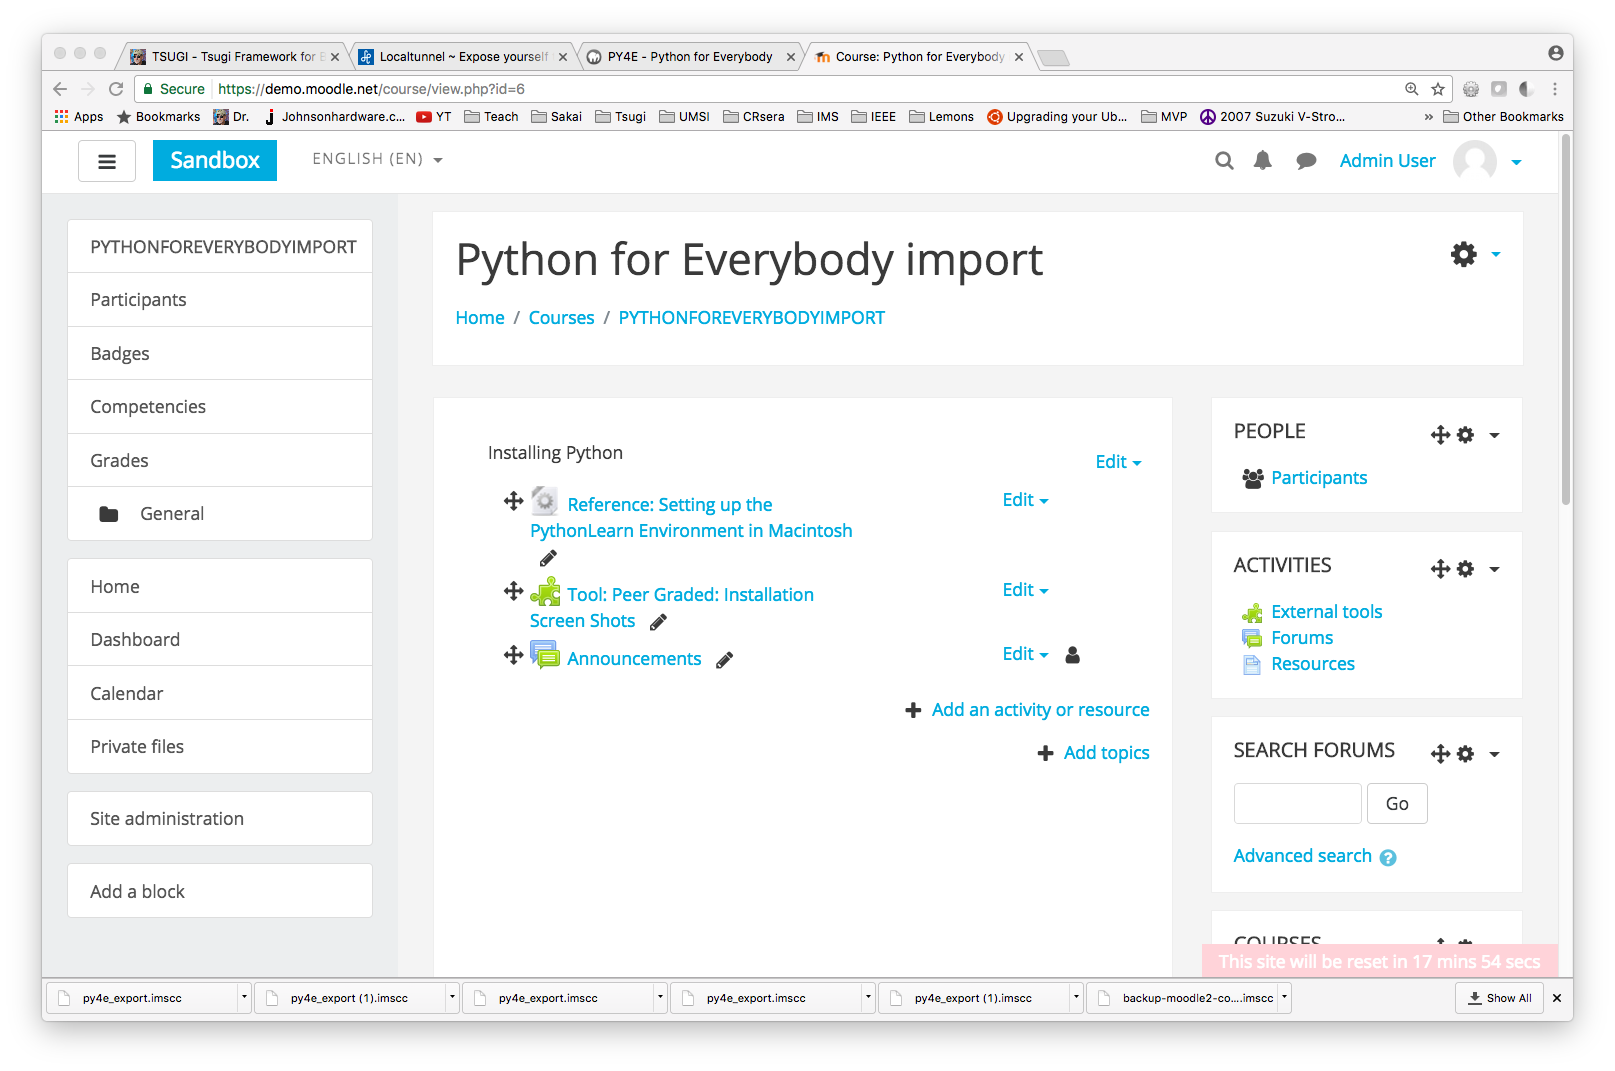
Task: Edit title pencil for Reference resource
Action: [x=548, y=558]
